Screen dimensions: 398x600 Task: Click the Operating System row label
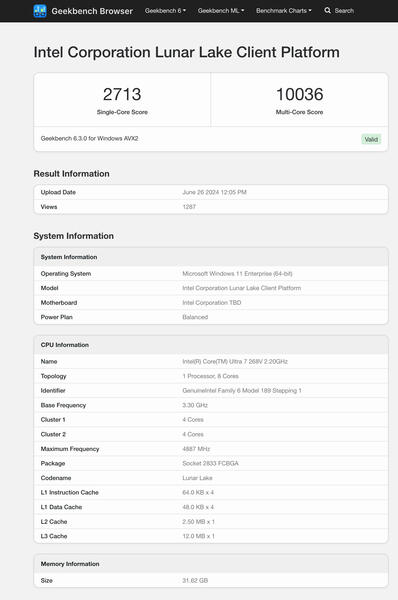(x=66, y=274)
